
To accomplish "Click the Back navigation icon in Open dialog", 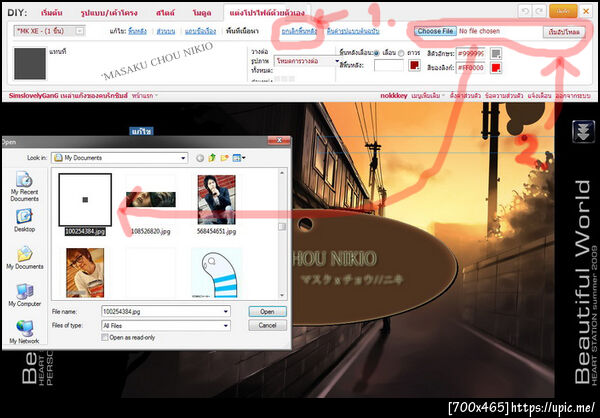I will [x=200, y=158].
